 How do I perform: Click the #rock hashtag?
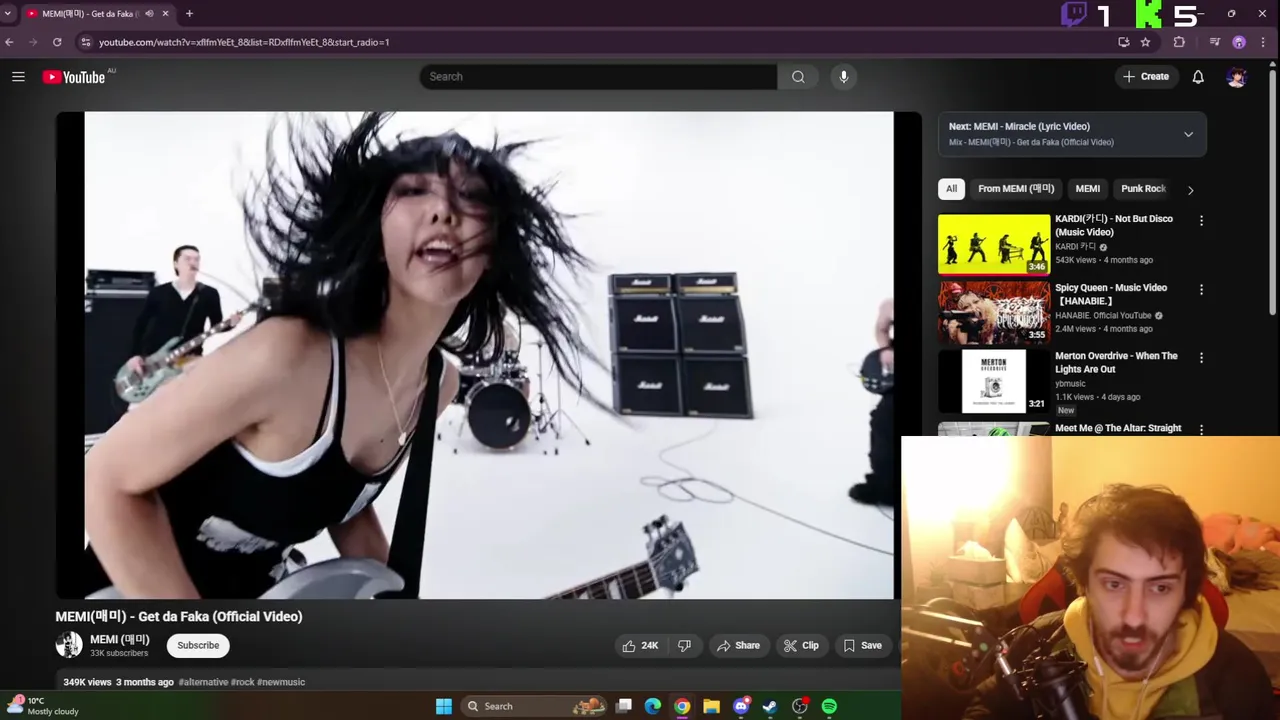pos(243,682)
